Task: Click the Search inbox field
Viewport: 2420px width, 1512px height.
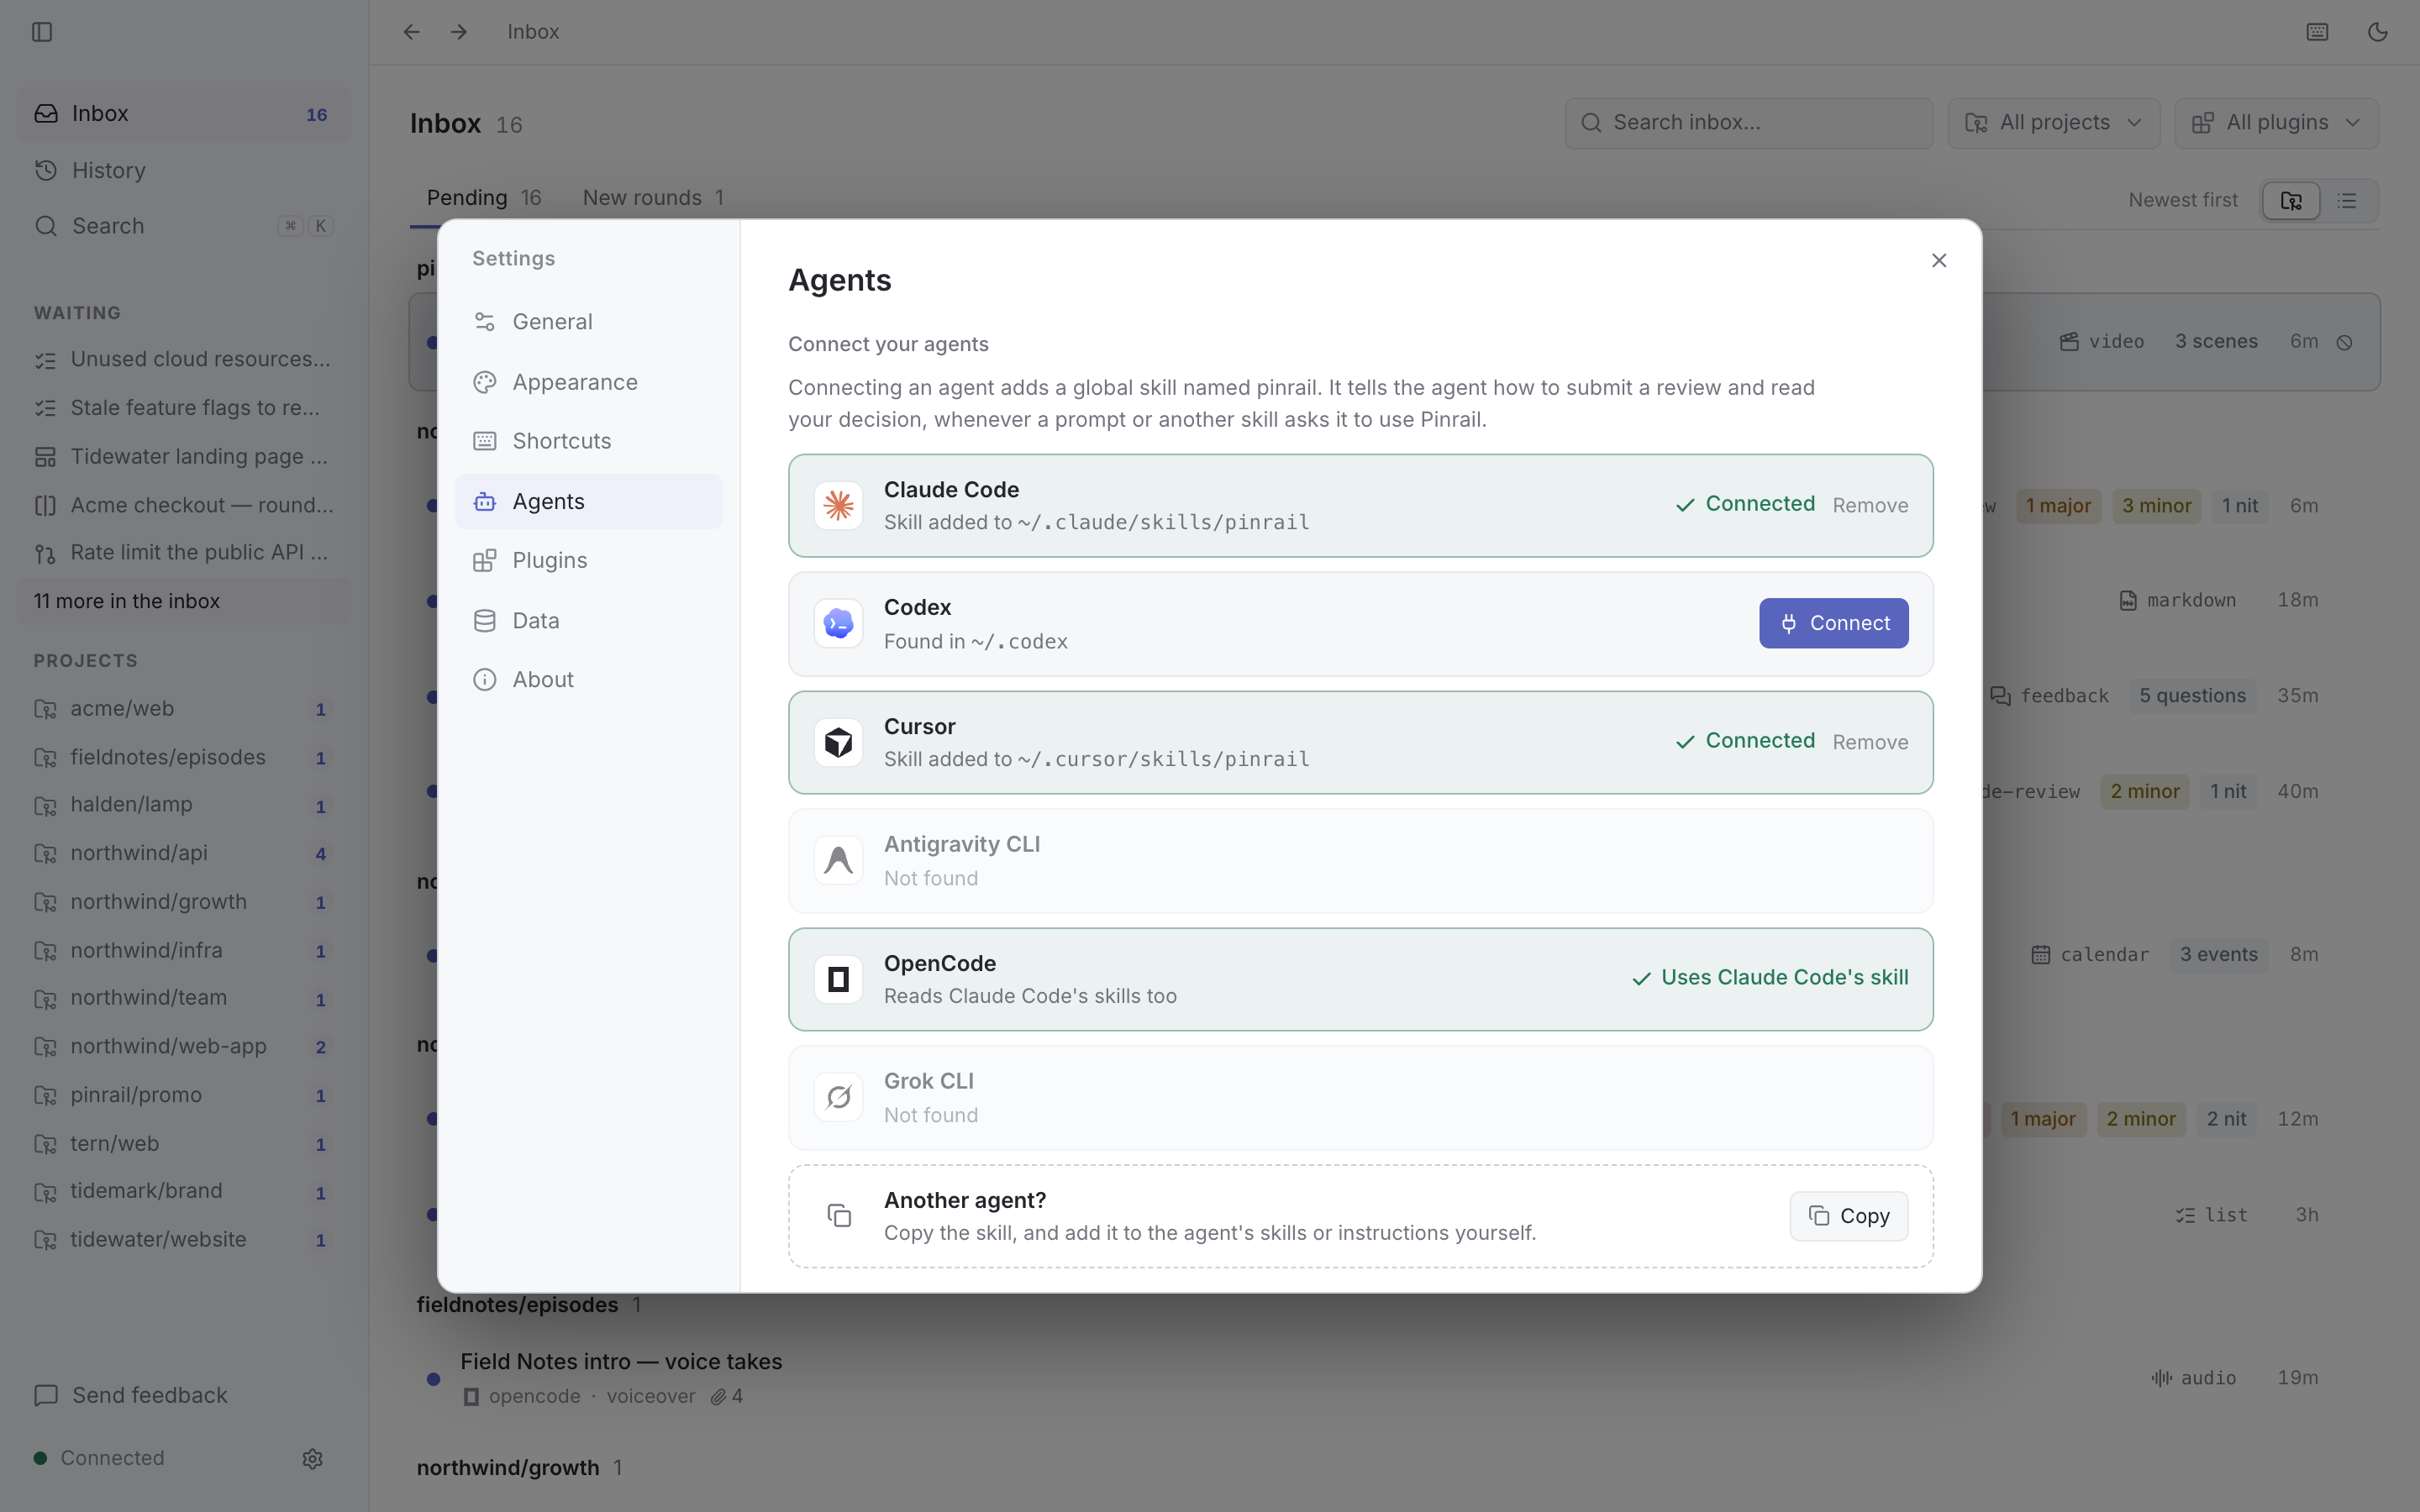Action: click(x=1748, y=123)
